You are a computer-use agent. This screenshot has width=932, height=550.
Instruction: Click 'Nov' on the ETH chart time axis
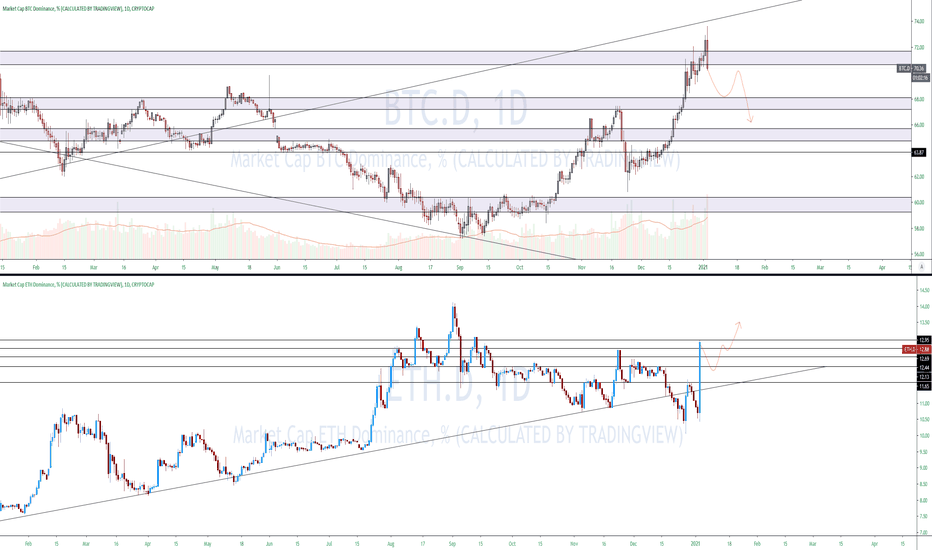(x=574, y=543)
